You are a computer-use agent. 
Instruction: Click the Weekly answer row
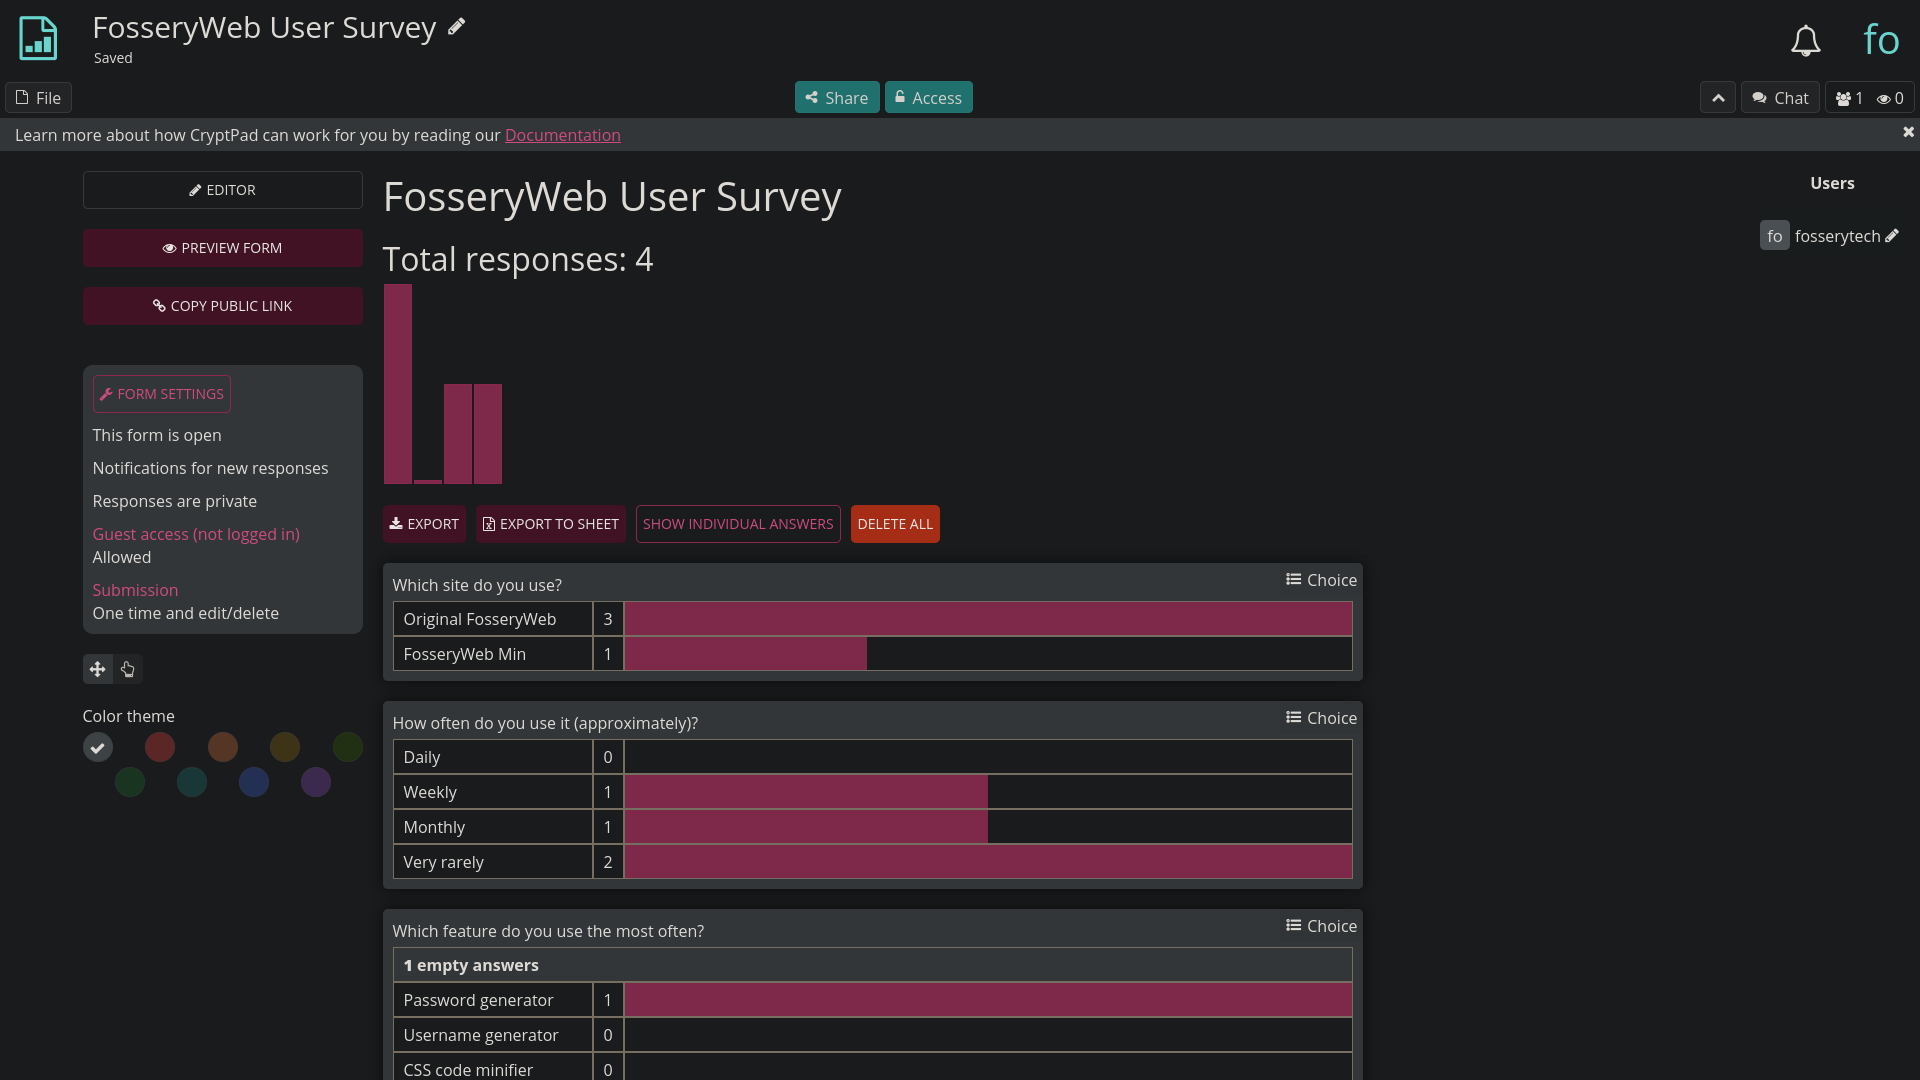[873, 792]
